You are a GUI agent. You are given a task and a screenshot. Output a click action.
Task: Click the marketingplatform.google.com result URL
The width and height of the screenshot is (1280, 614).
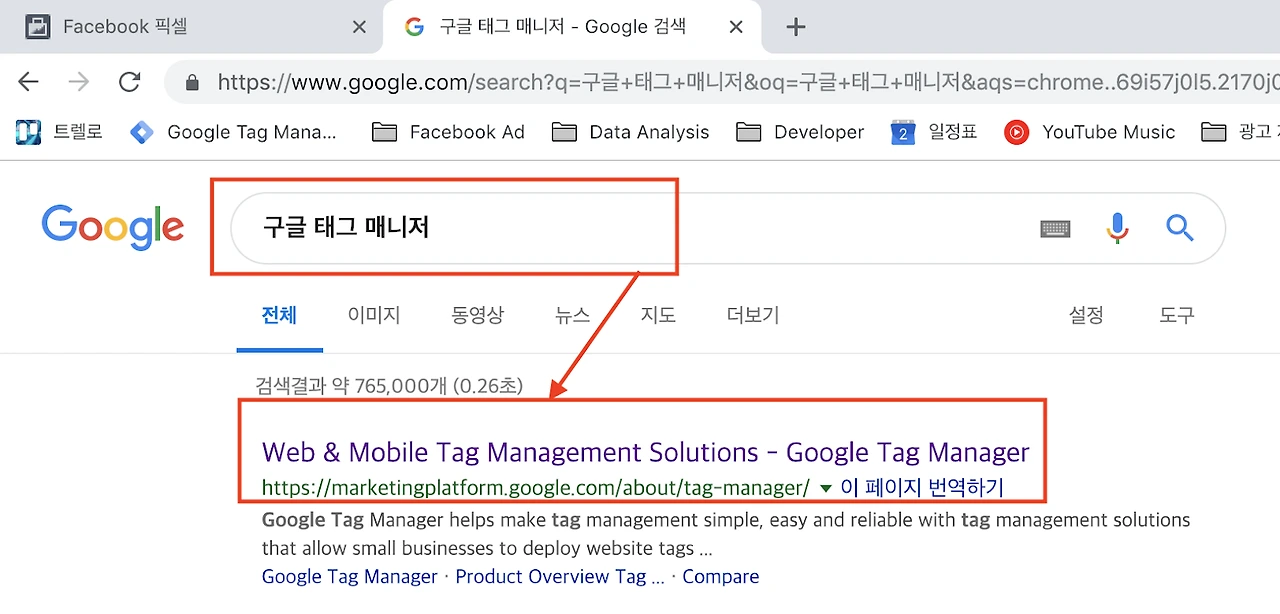point(535,488)
